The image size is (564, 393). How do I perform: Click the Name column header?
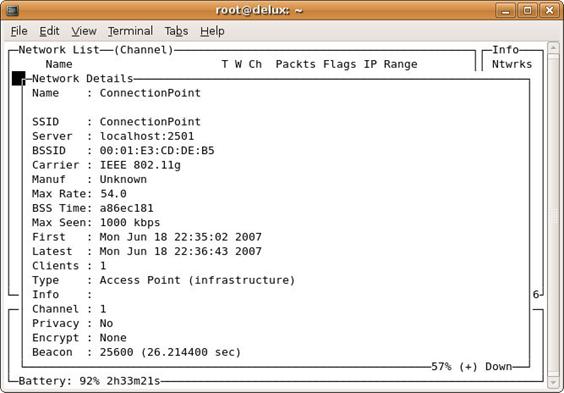tap(59, 64)
